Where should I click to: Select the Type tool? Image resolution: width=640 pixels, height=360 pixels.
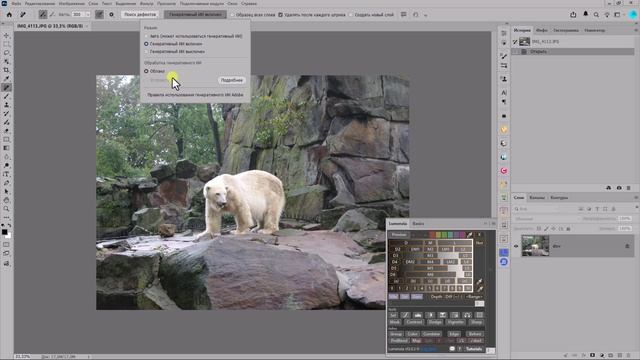tap(6, 174)
